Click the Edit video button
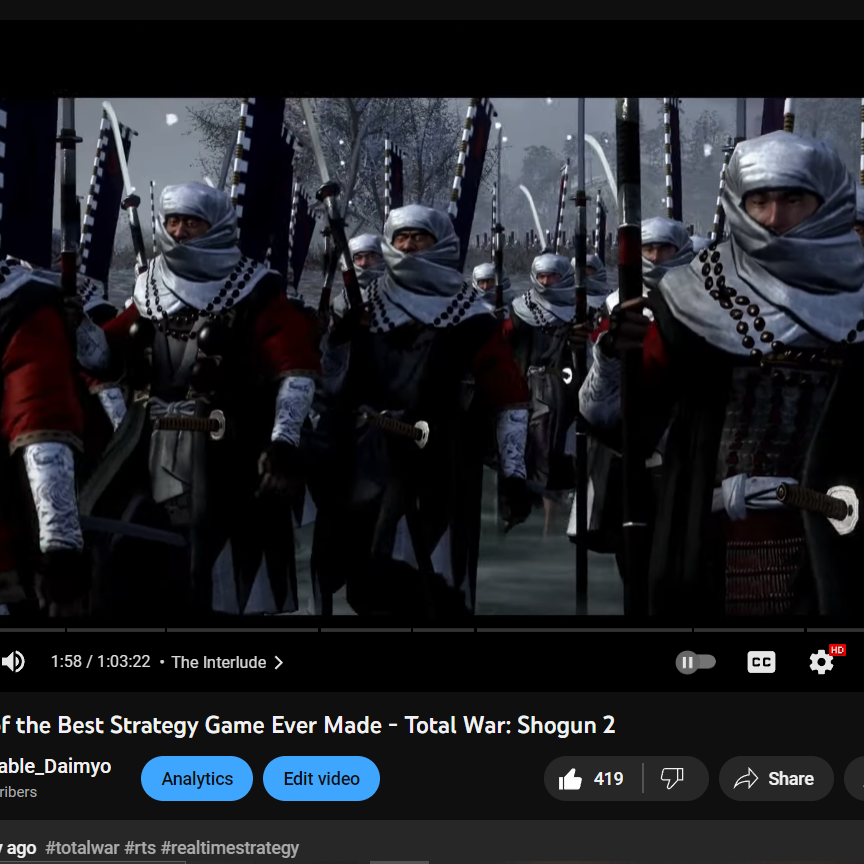This screenshot has width=864, height=864. [321, 779]
